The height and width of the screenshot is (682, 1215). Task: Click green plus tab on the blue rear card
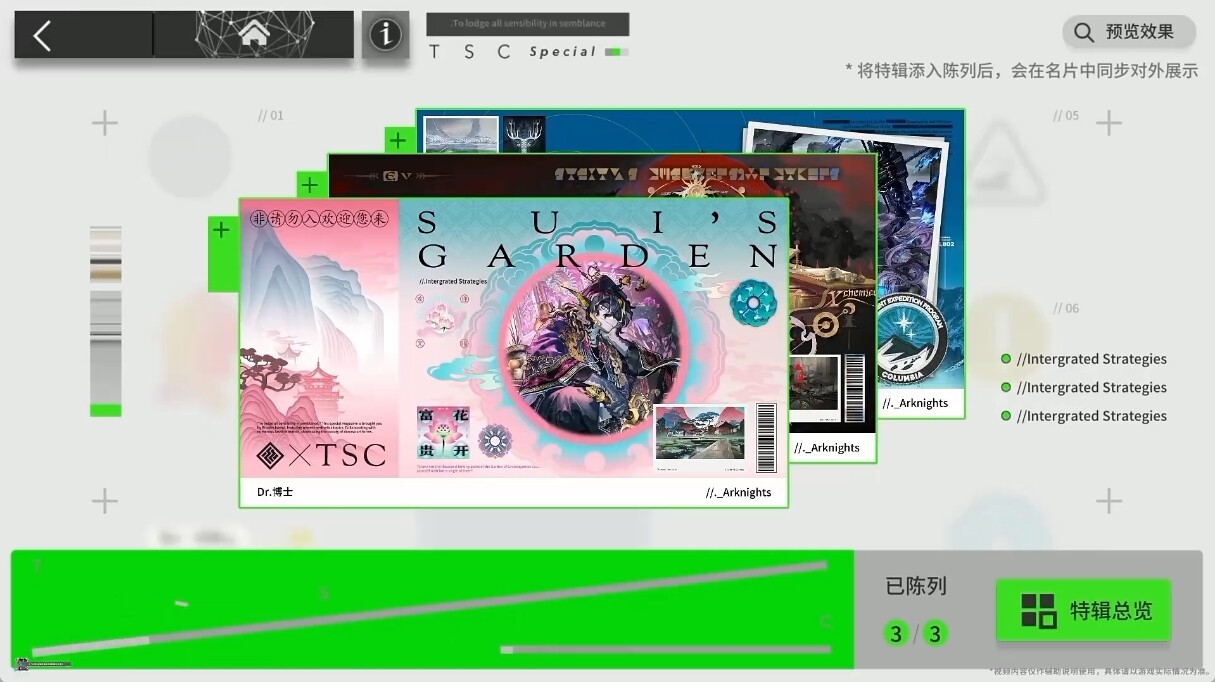pos(398,140)
